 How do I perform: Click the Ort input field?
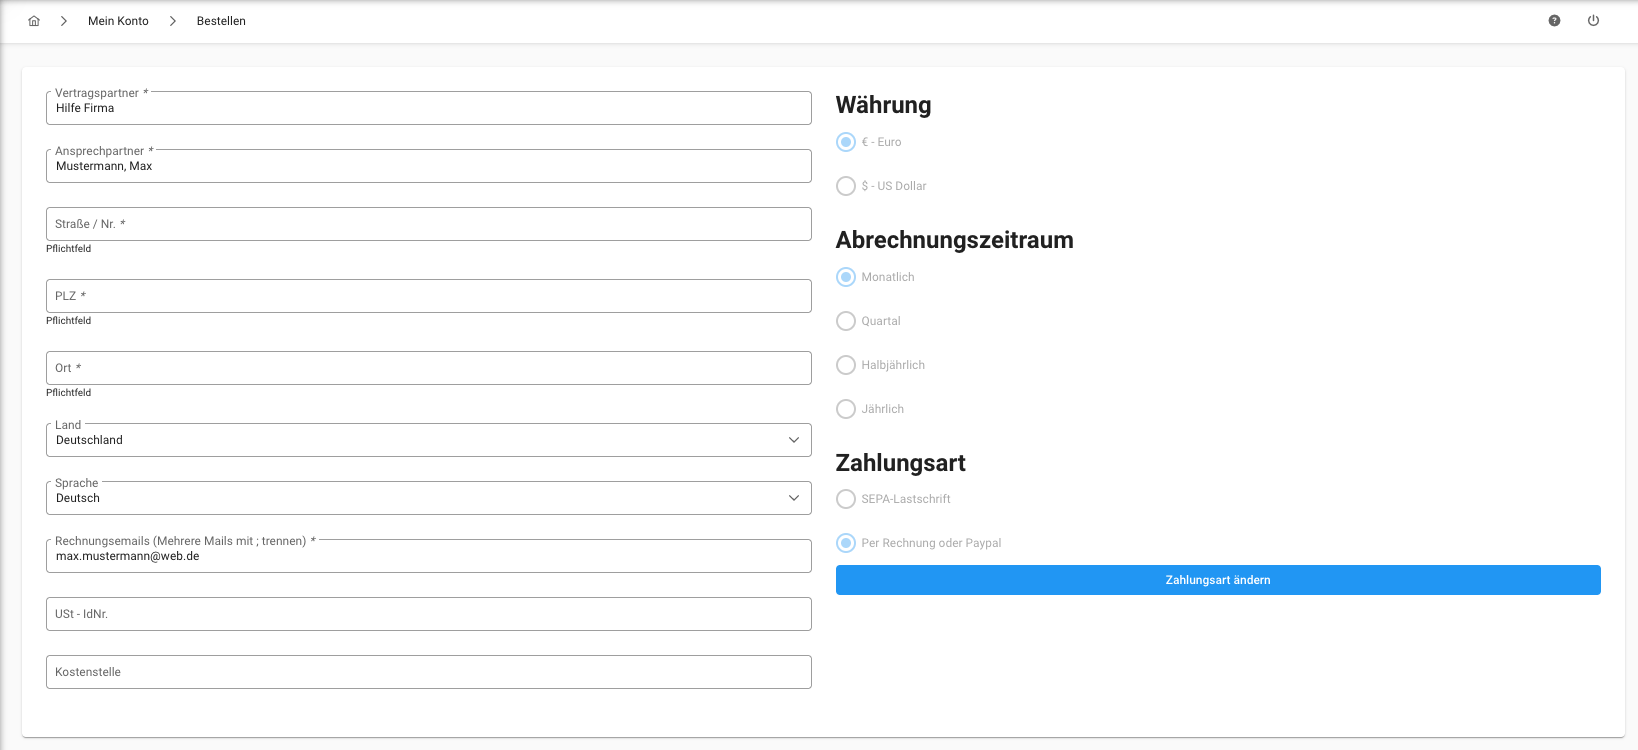pos(428,368)
